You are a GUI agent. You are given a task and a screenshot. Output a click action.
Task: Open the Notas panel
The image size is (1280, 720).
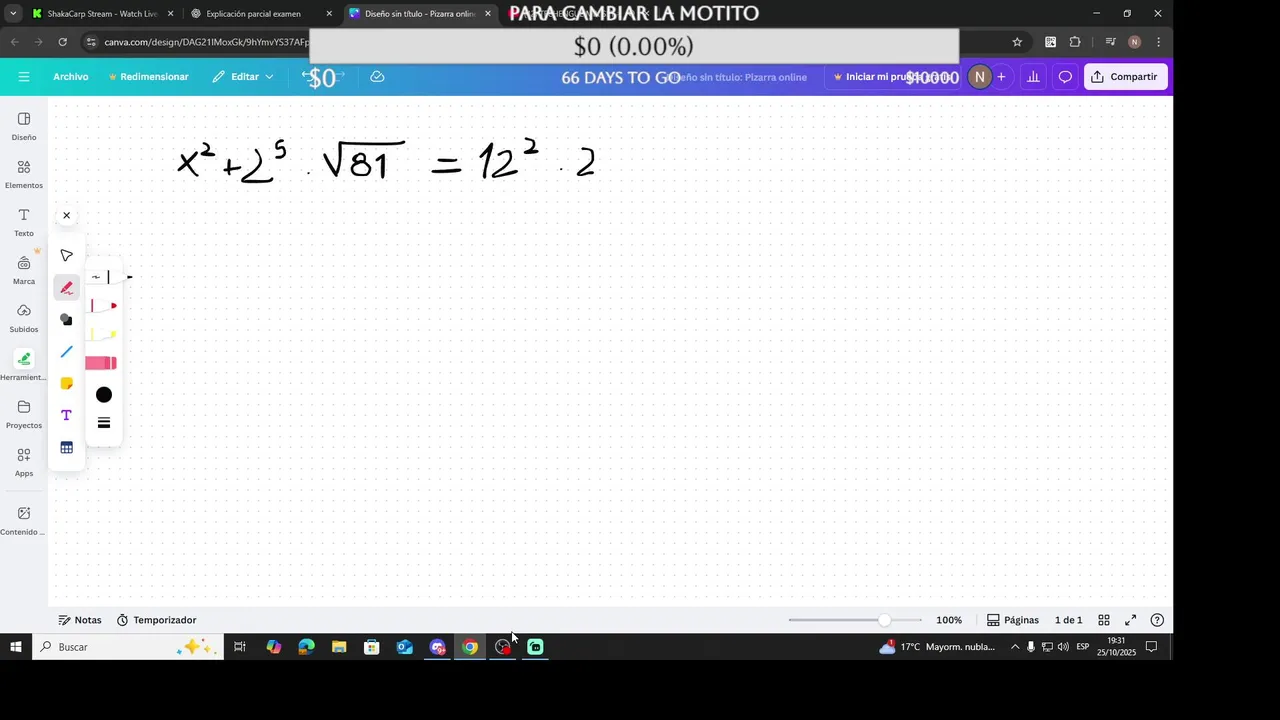pyautogui.click(x=80, y=620)
